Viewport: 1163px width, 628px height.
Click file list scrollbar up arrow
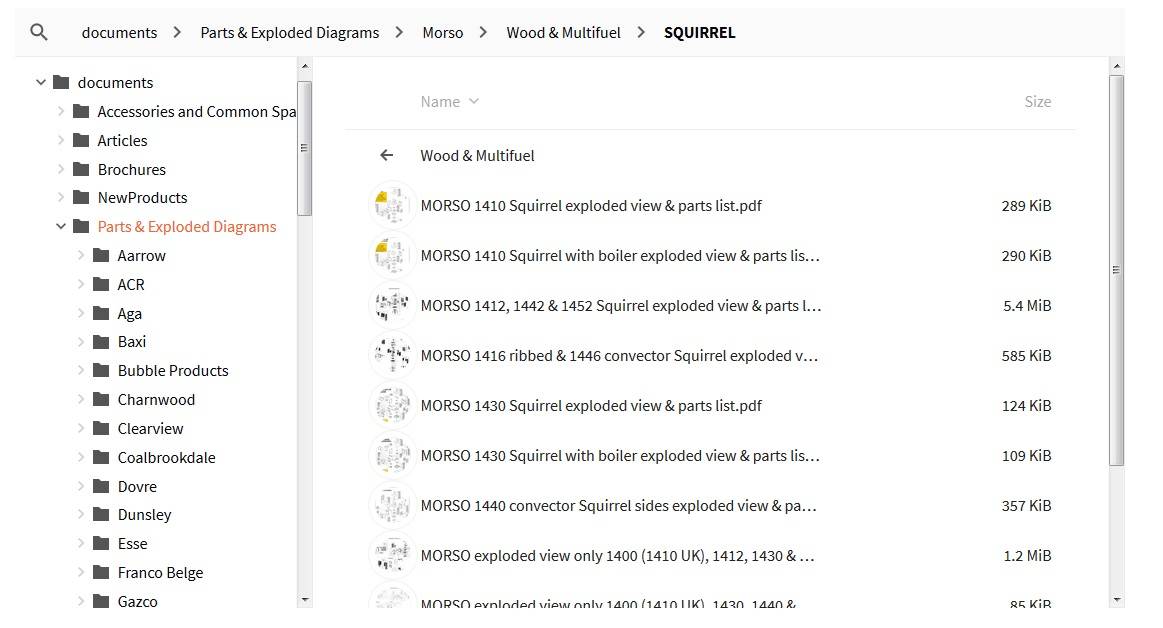point(1116,67)
